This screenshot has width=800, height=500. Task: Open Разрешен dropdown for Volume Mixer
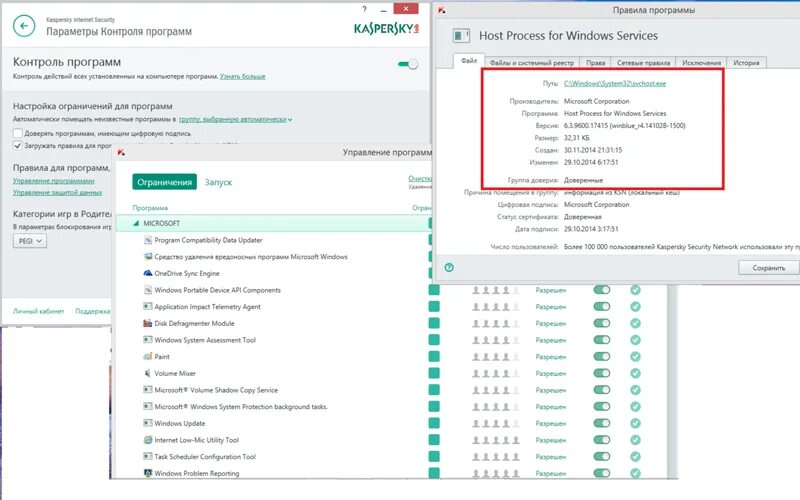(x=551, y=373)
